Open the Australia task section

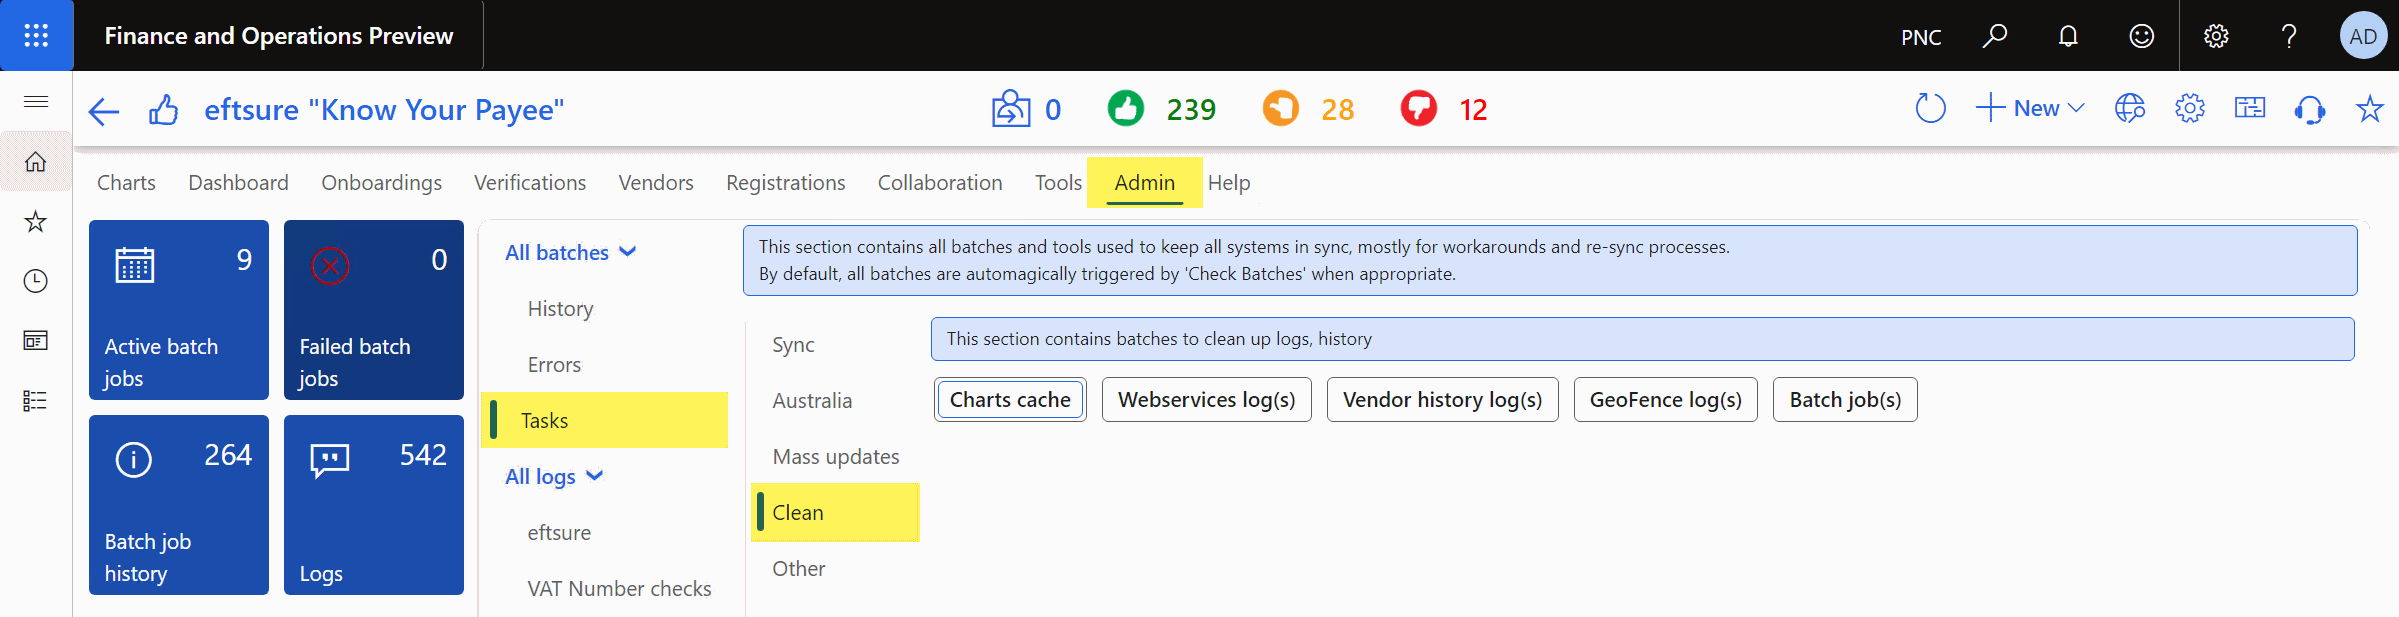pyautogui.click(x=812, y=401)
